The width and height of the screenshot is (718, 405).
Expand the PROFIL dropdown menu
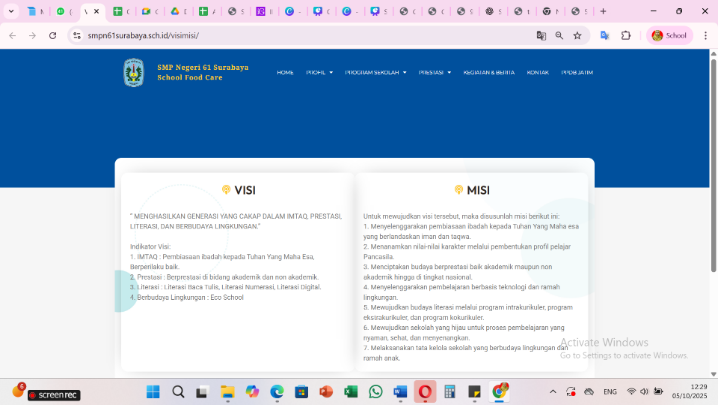(x=319, y=73)
